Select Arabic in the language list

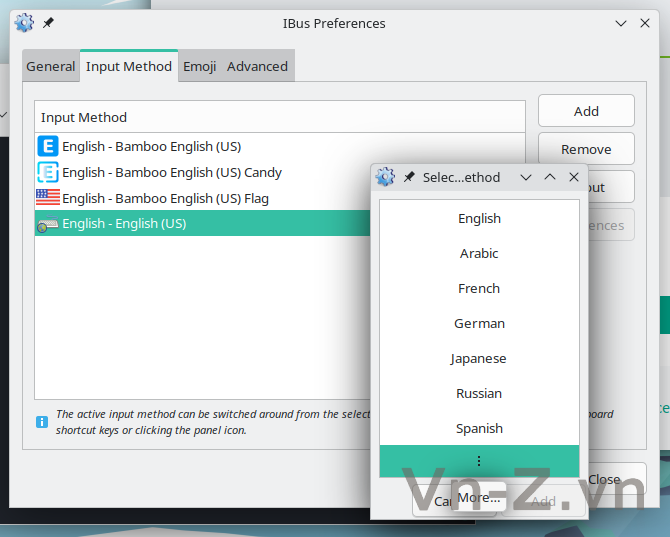click(479, 253)
